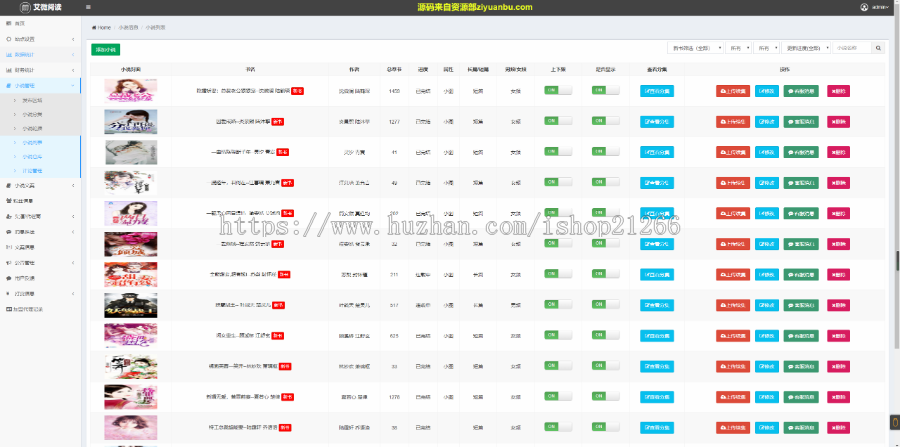900x447 pixels.
Task: Open the admin user avatar menu
Action: (864, 7)
